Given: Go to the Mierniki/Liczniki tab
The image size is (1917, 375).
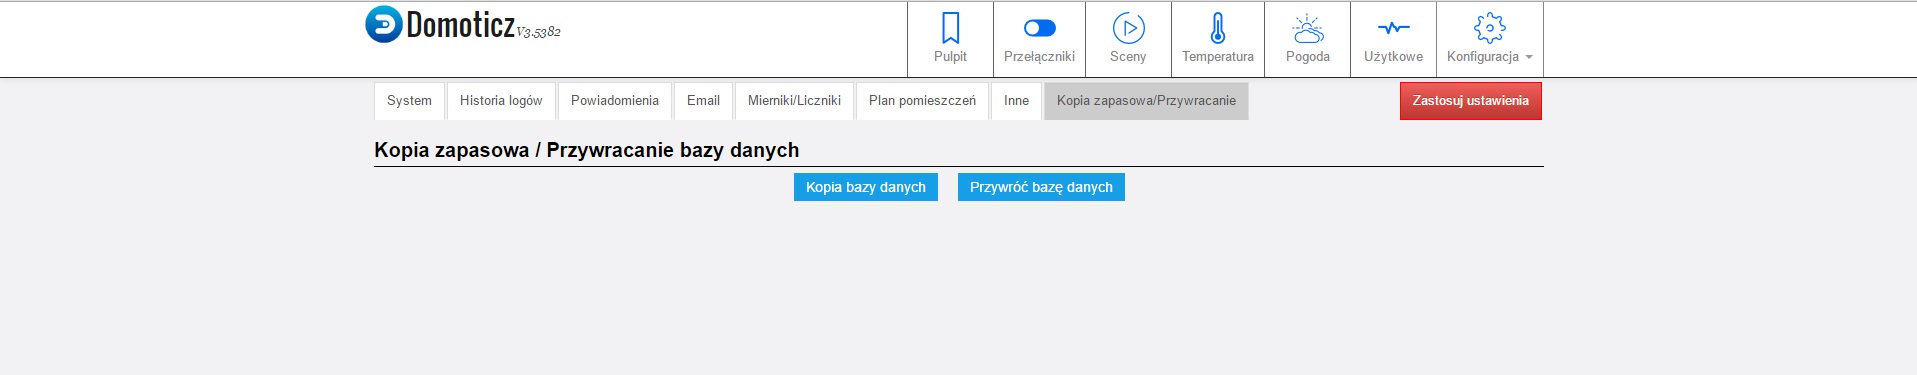Looking at the screenshot, I should 794,101.
